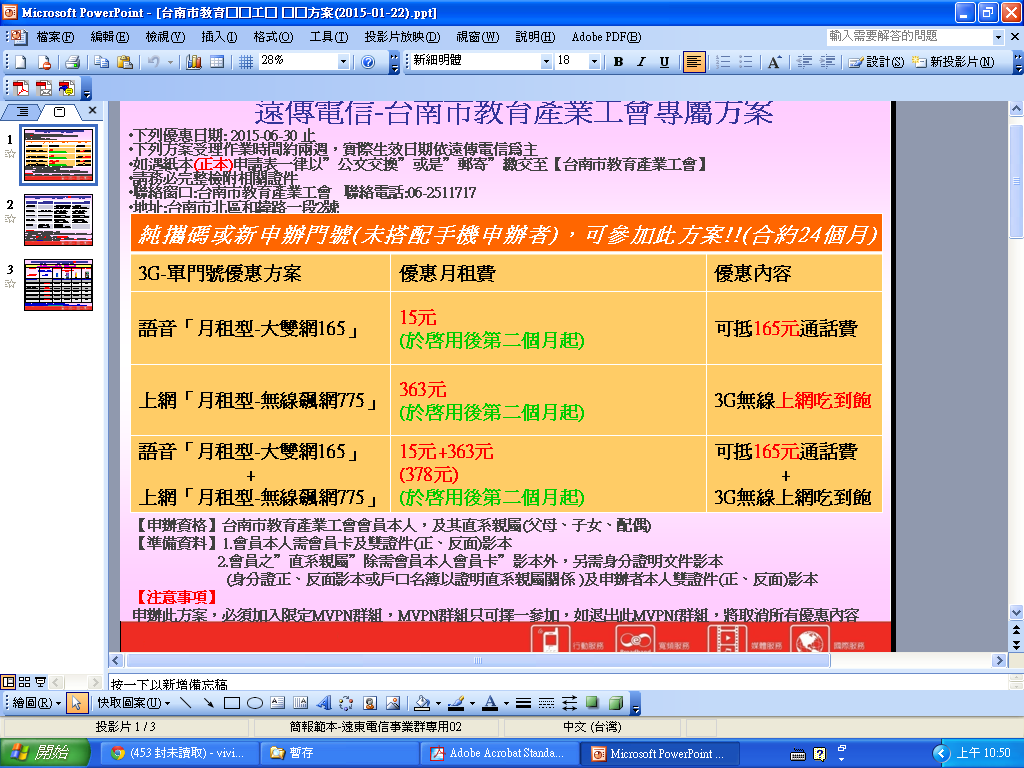Toggle Italic formatting
This screenshot has width=1024, height=768.
[641, 62]
